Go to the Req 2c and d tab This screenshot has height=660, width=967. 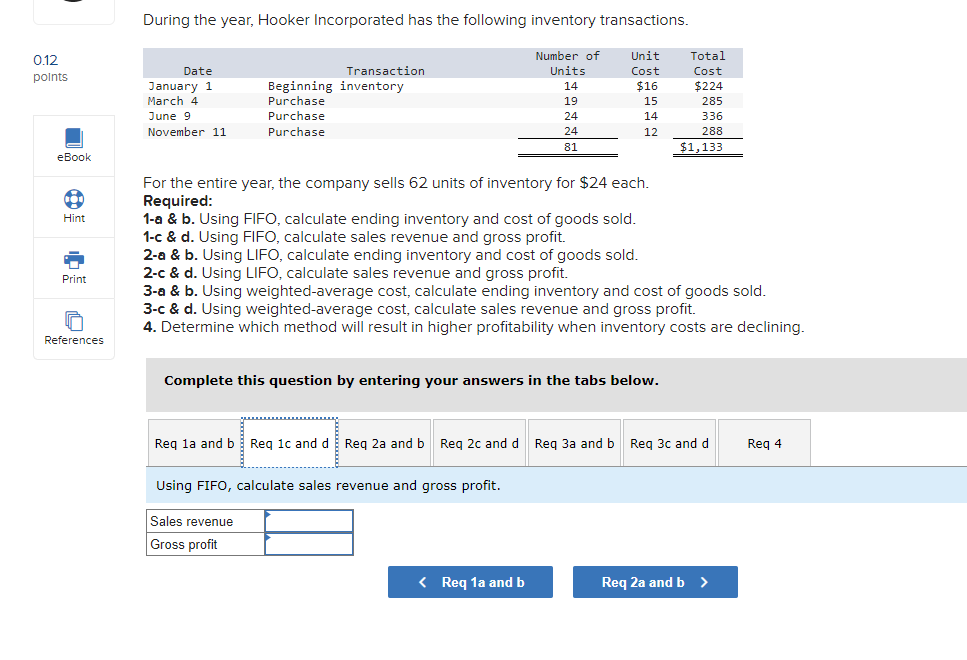coord(479,443)
